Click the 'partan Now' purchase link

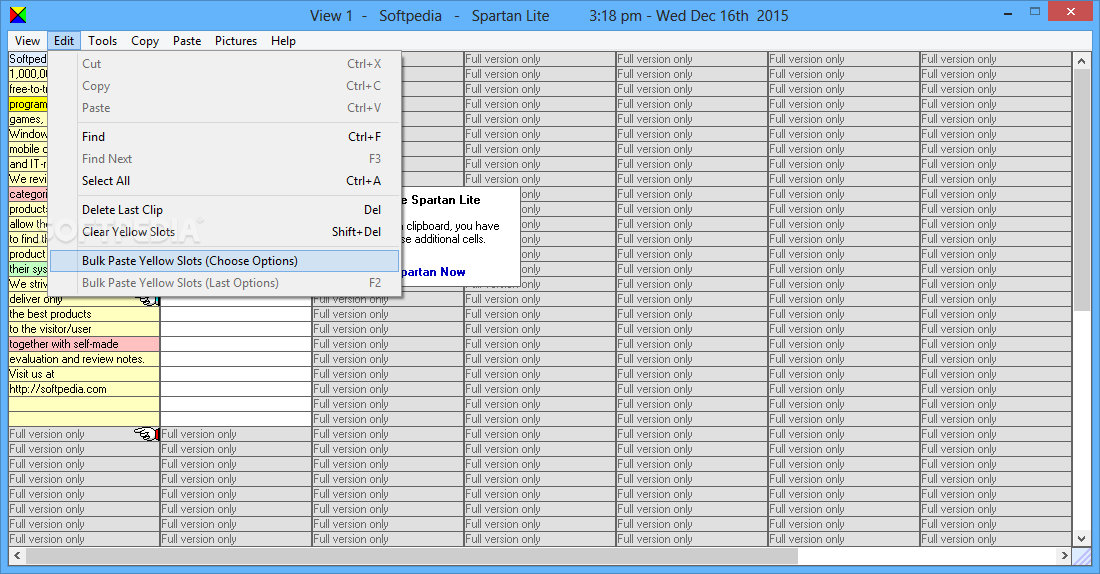433,272
